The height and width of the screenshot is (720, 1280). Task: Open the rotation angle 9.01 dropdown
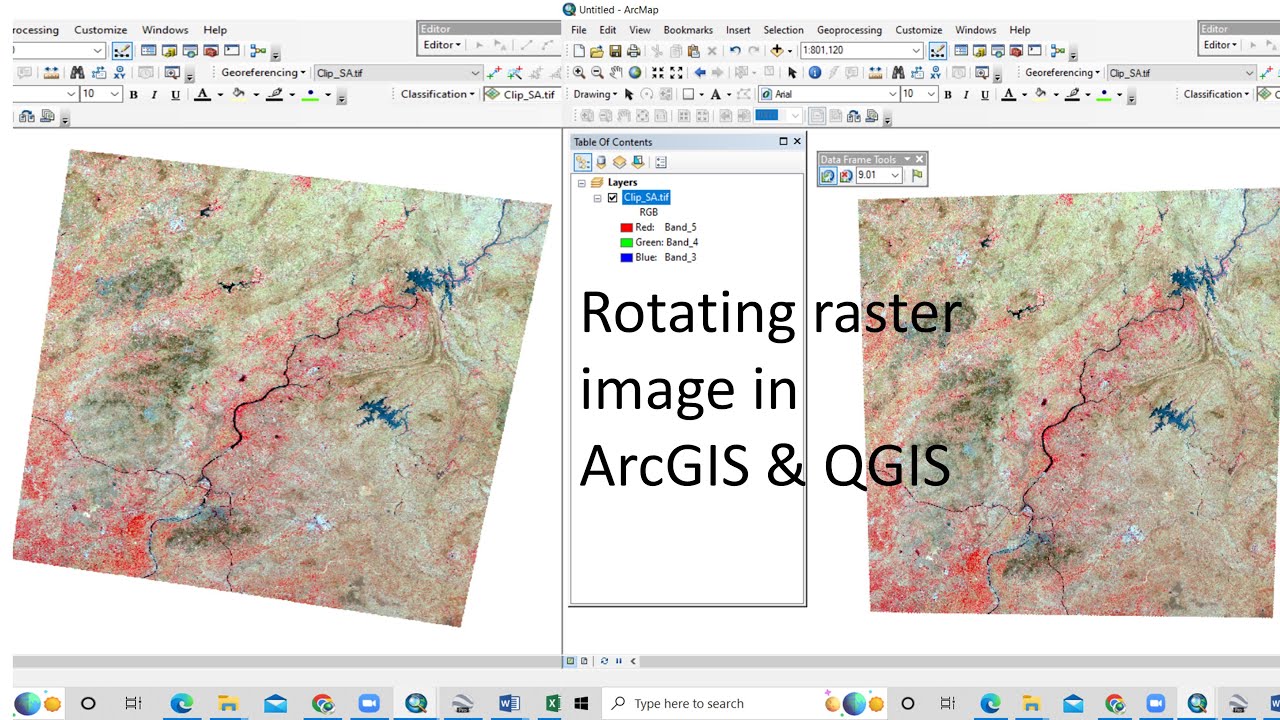[x=894, y=175]
